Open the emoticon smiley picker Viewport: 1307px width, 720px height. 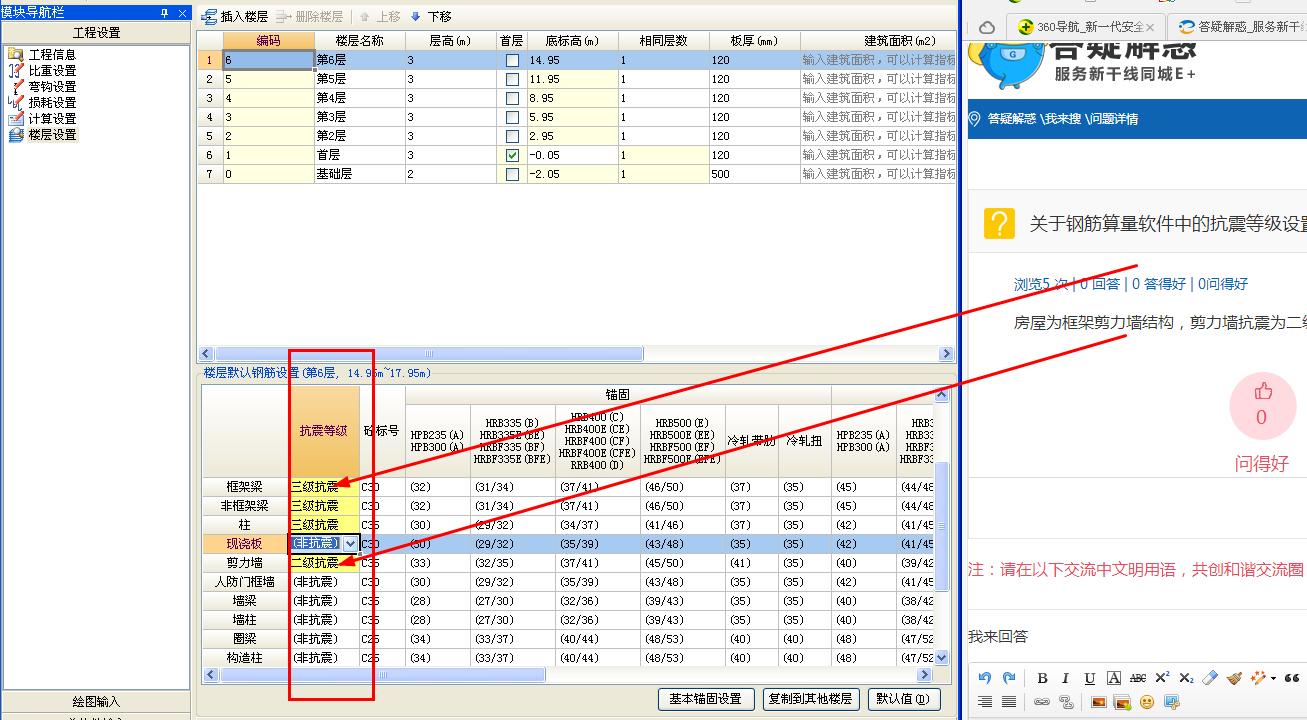pos(1147,702)
